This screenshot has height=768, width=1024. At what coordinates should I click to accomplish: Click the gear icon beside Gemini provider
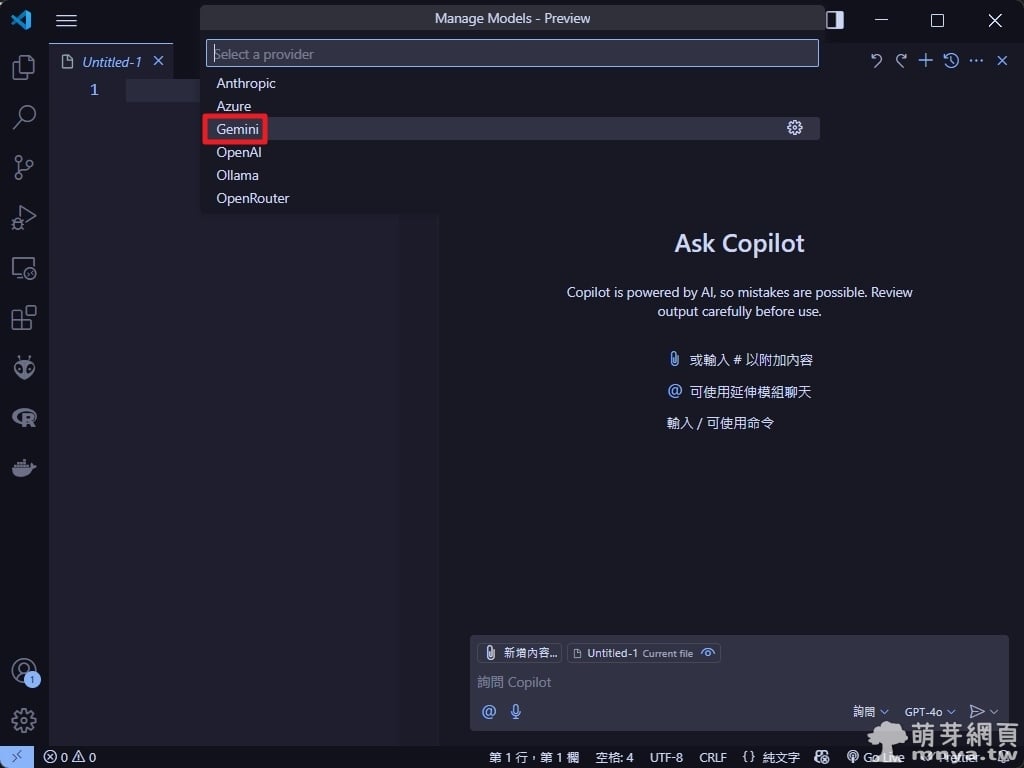pyautogui.click(x=795, y=128)
